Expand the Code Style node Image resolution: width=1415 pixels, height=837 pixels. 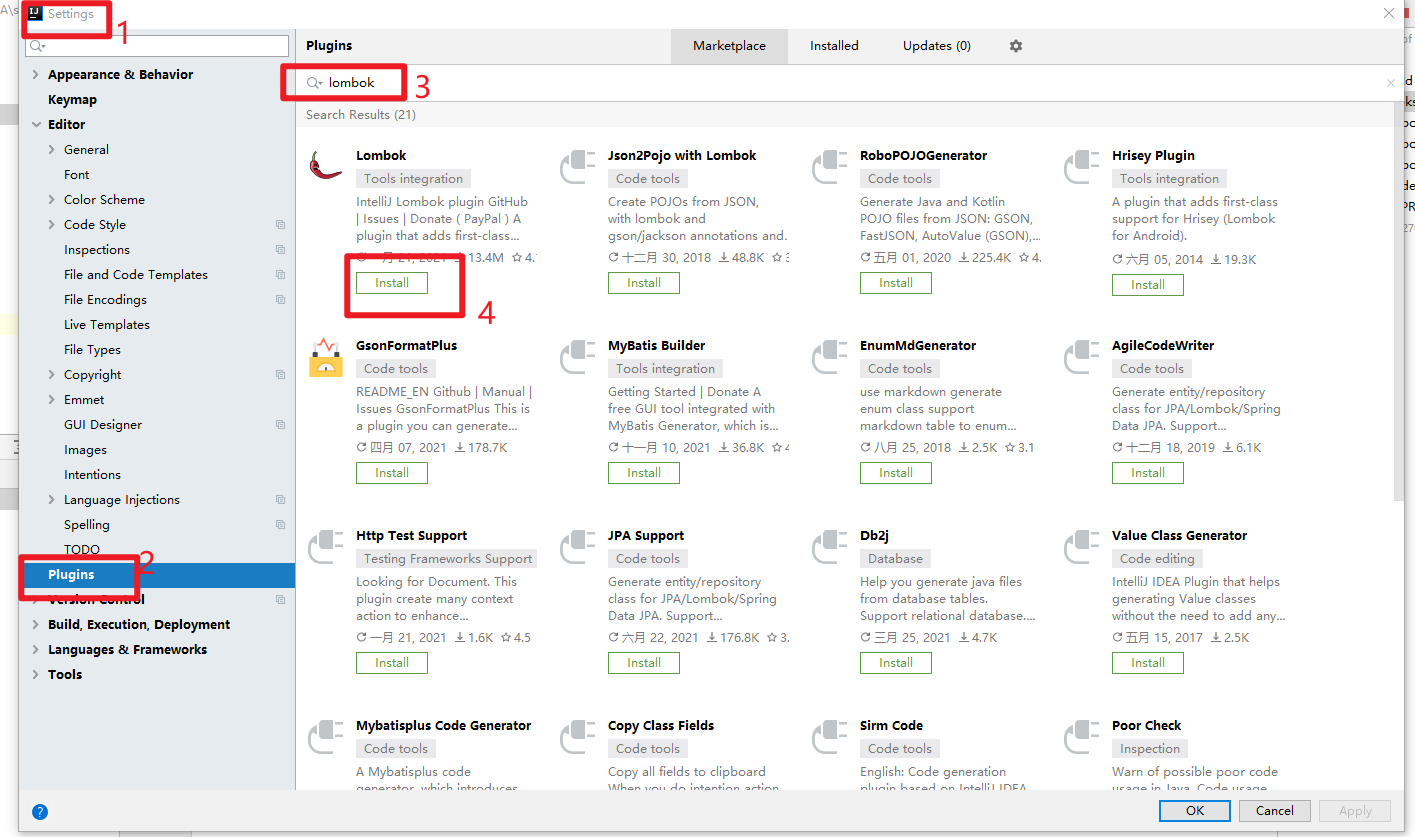click(52, 225)
